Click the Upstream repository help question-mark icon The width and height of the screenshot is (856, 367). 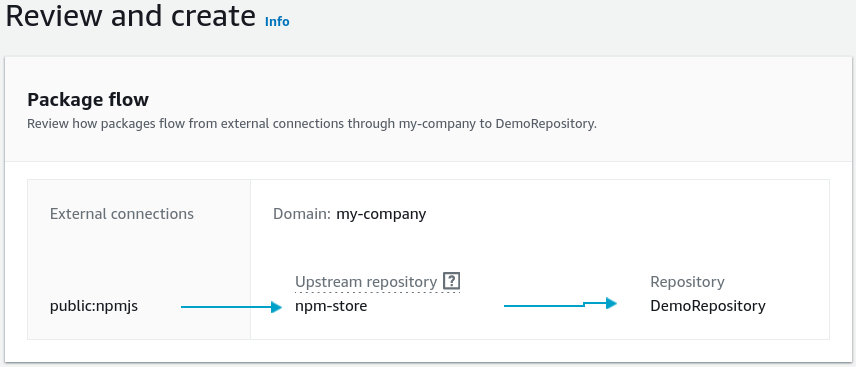451,281
